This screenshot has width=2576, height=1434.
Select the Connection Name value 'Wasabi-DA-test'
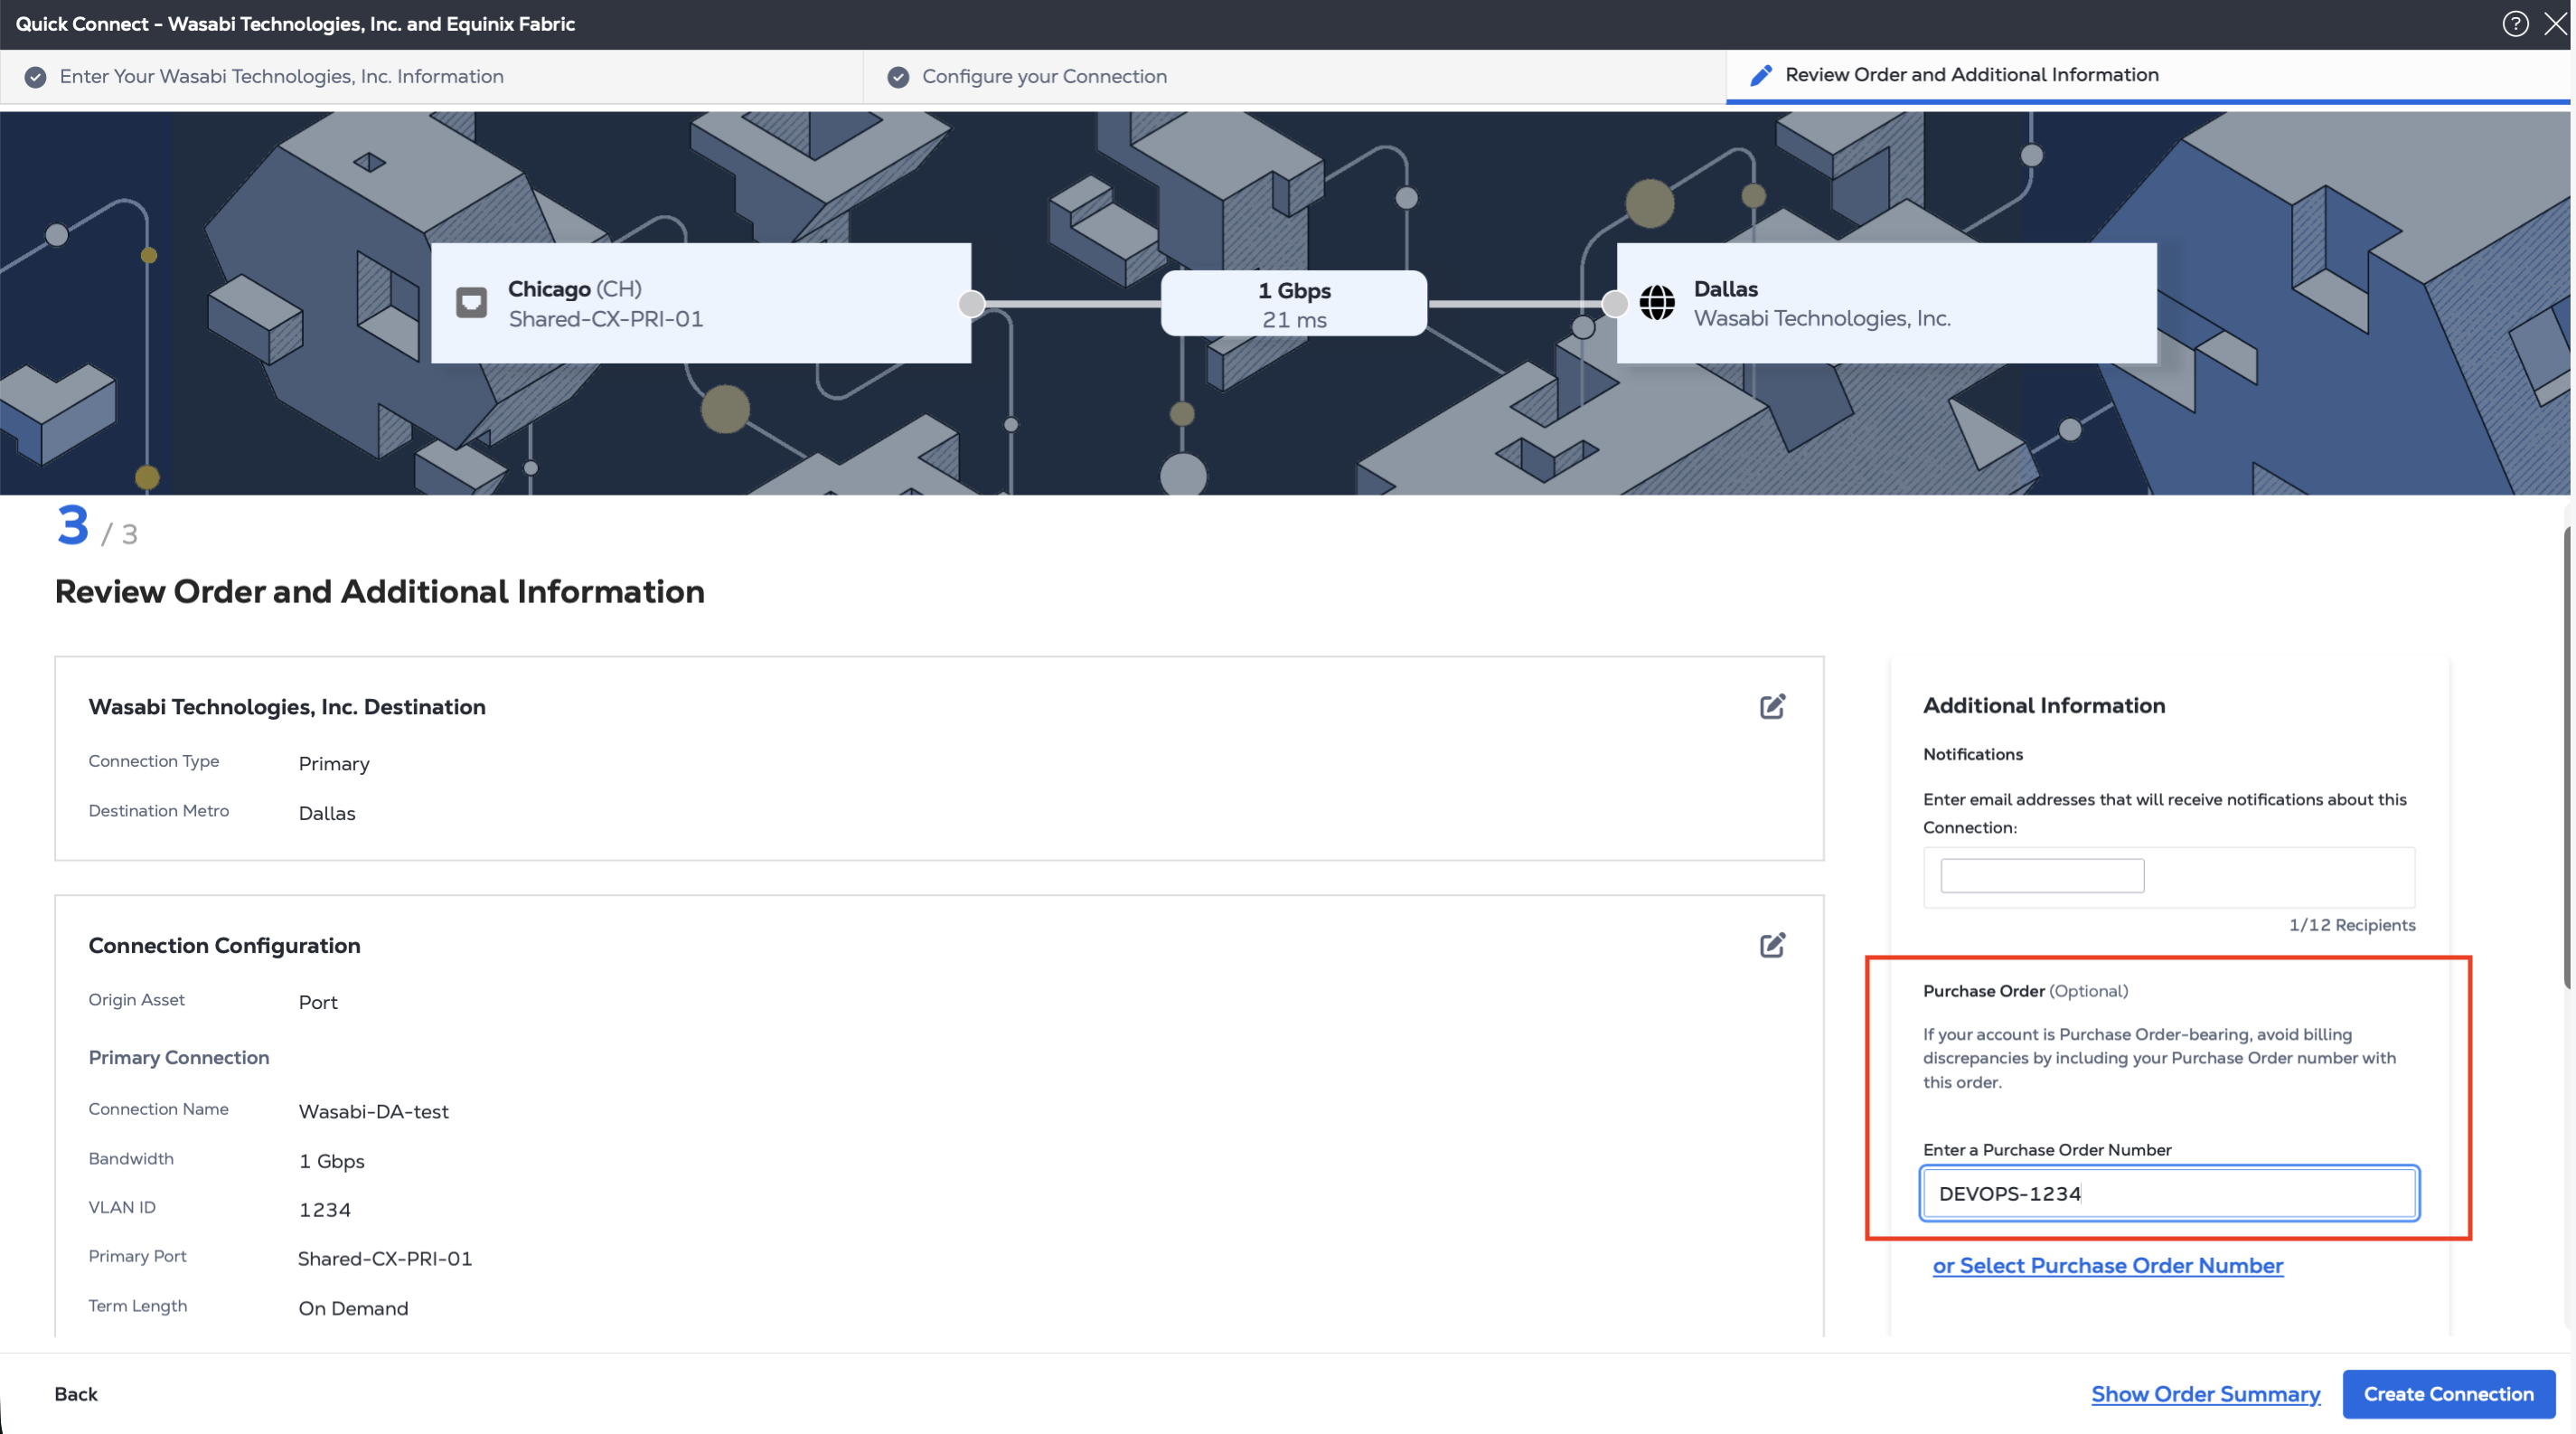click(374, 1112)
